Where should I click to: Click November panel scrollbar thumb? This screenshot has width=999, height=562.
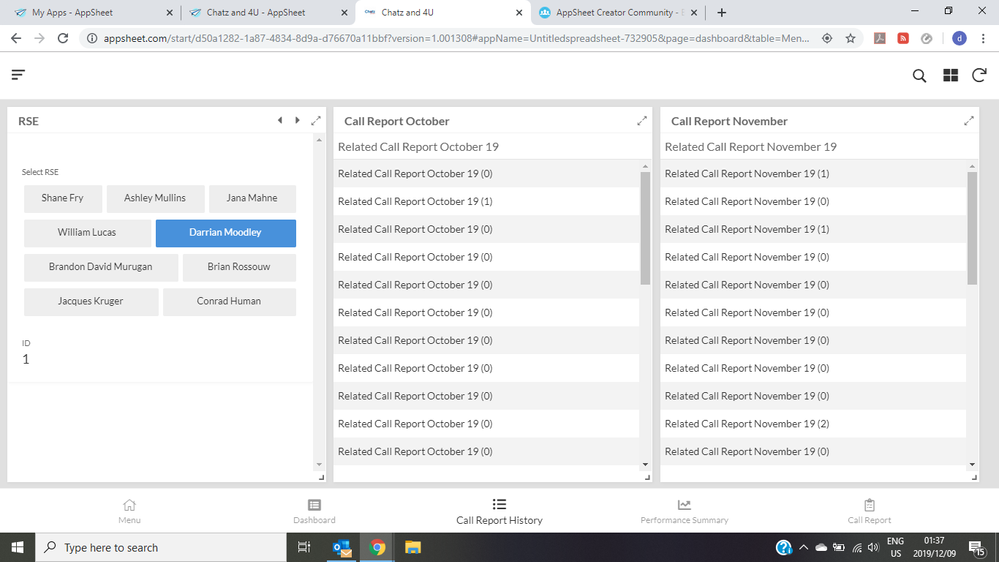click(x=972, y=228)
